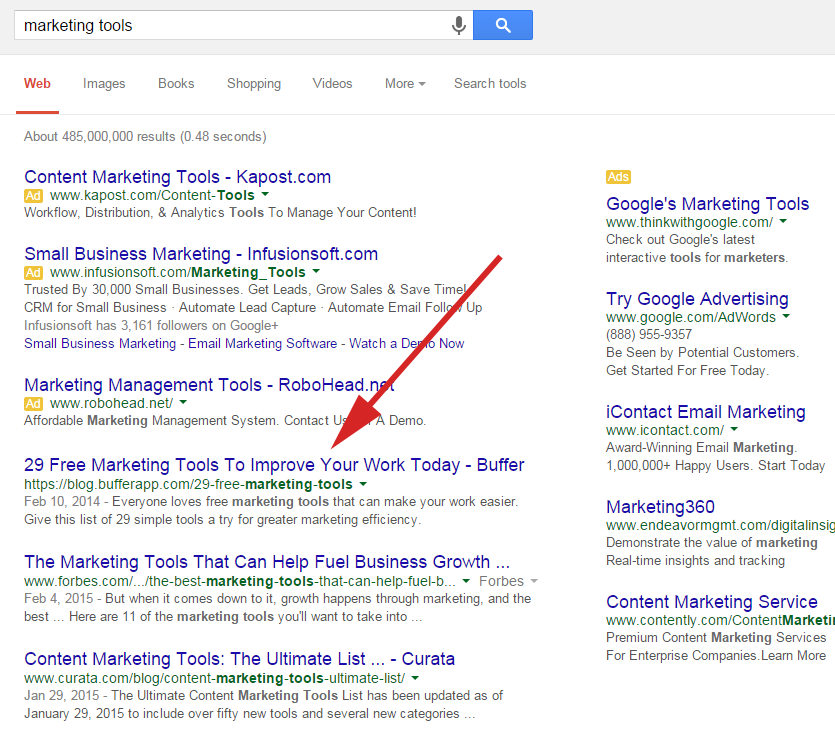Expand dropdown arrow next to infusionsoft.com URL
This screenshot has height=730, width=835.
click(316, 271)
